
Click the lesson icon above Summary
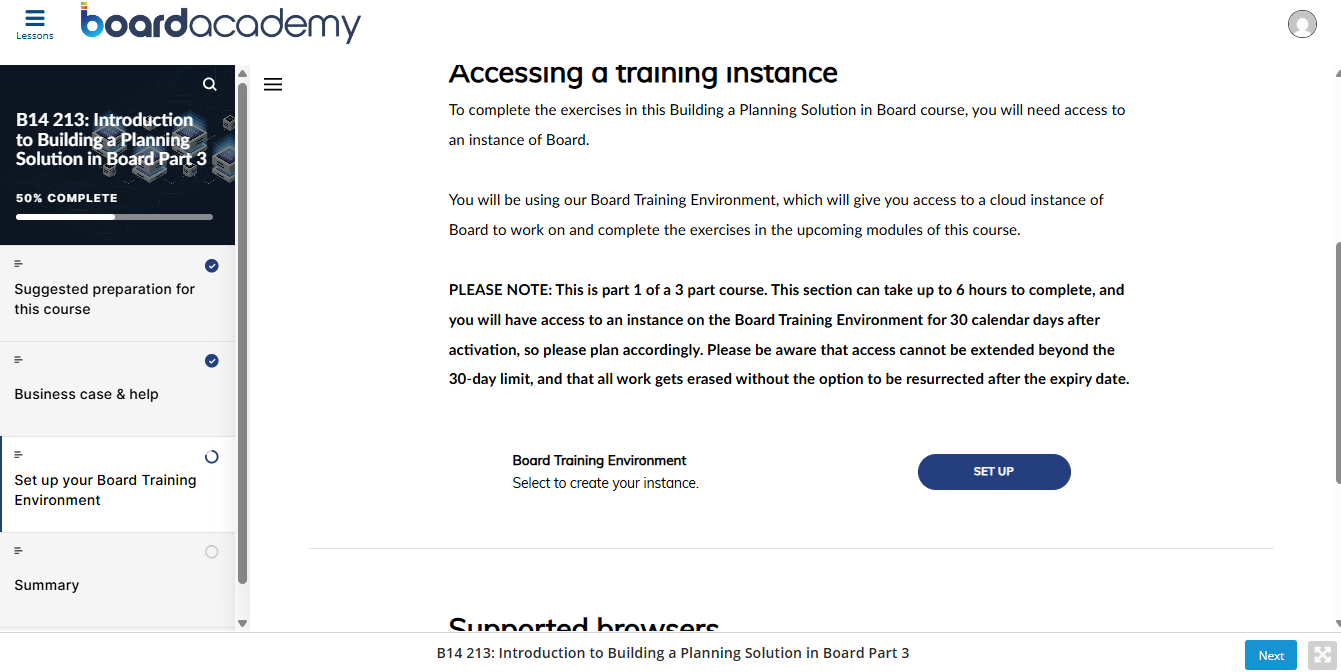click(18, 551)
